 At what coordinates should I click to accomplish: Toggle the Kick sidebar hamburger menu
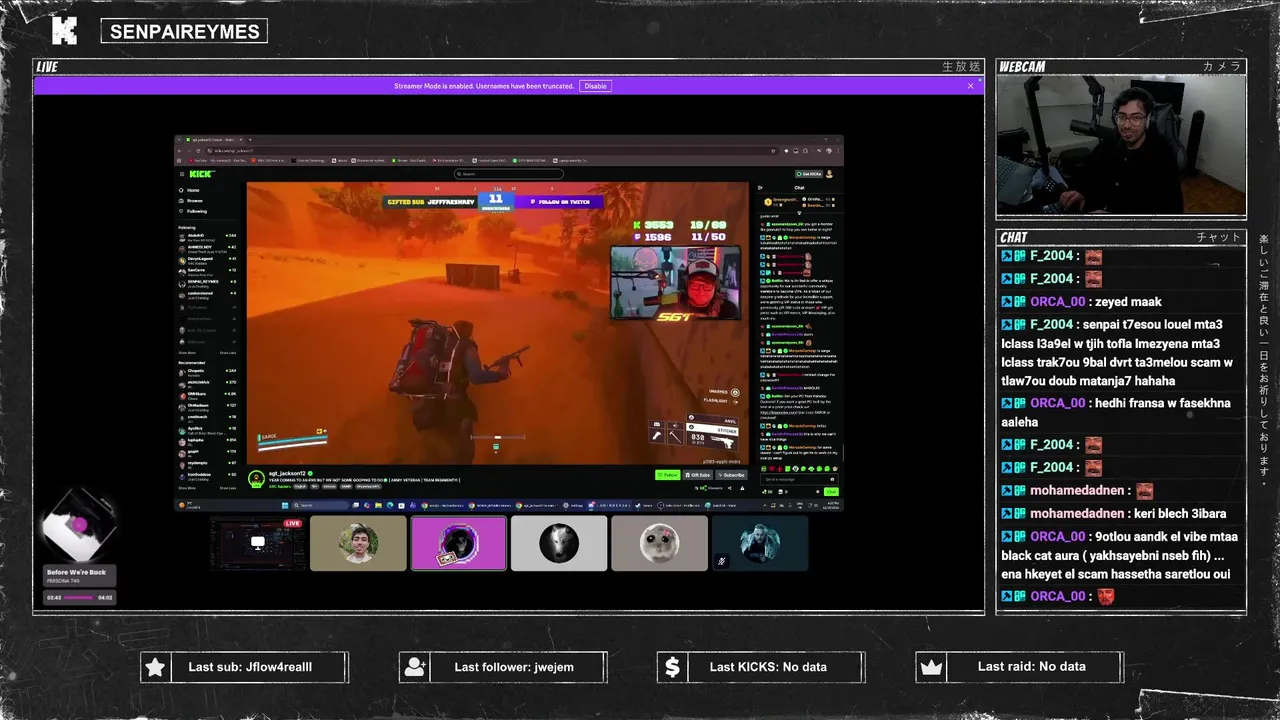pyautogui.click(x=182, y=174)
